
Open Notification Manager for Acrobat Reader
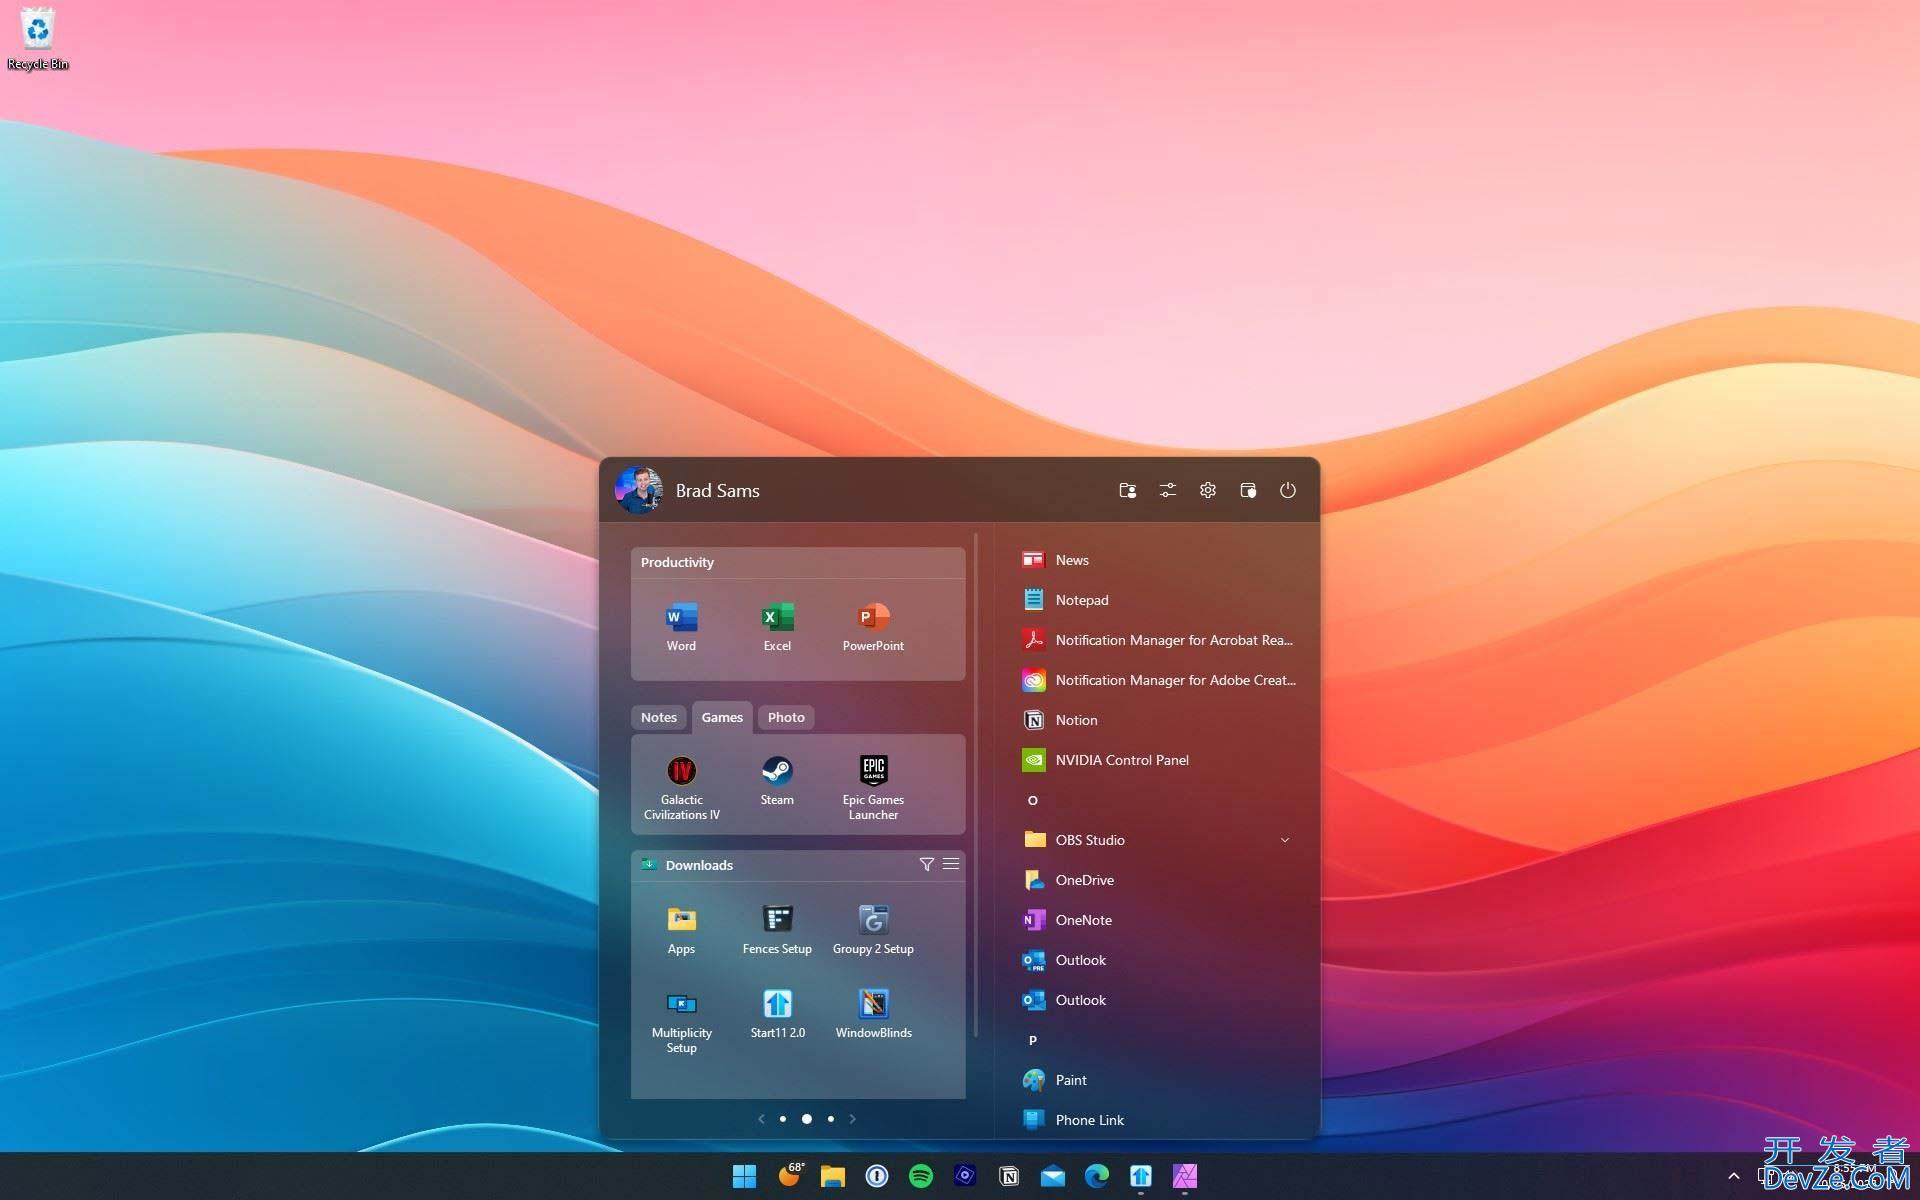tap(1157, 640)
